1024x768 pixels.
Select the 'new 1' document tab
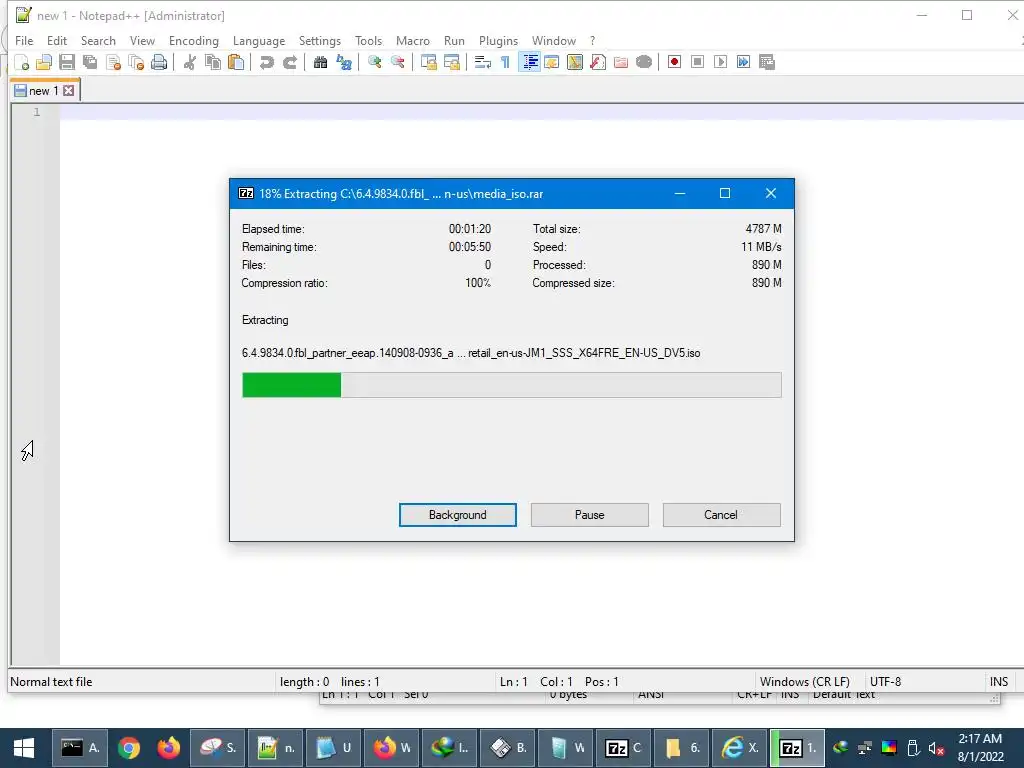pyautogui.click(x=44, y=91)
